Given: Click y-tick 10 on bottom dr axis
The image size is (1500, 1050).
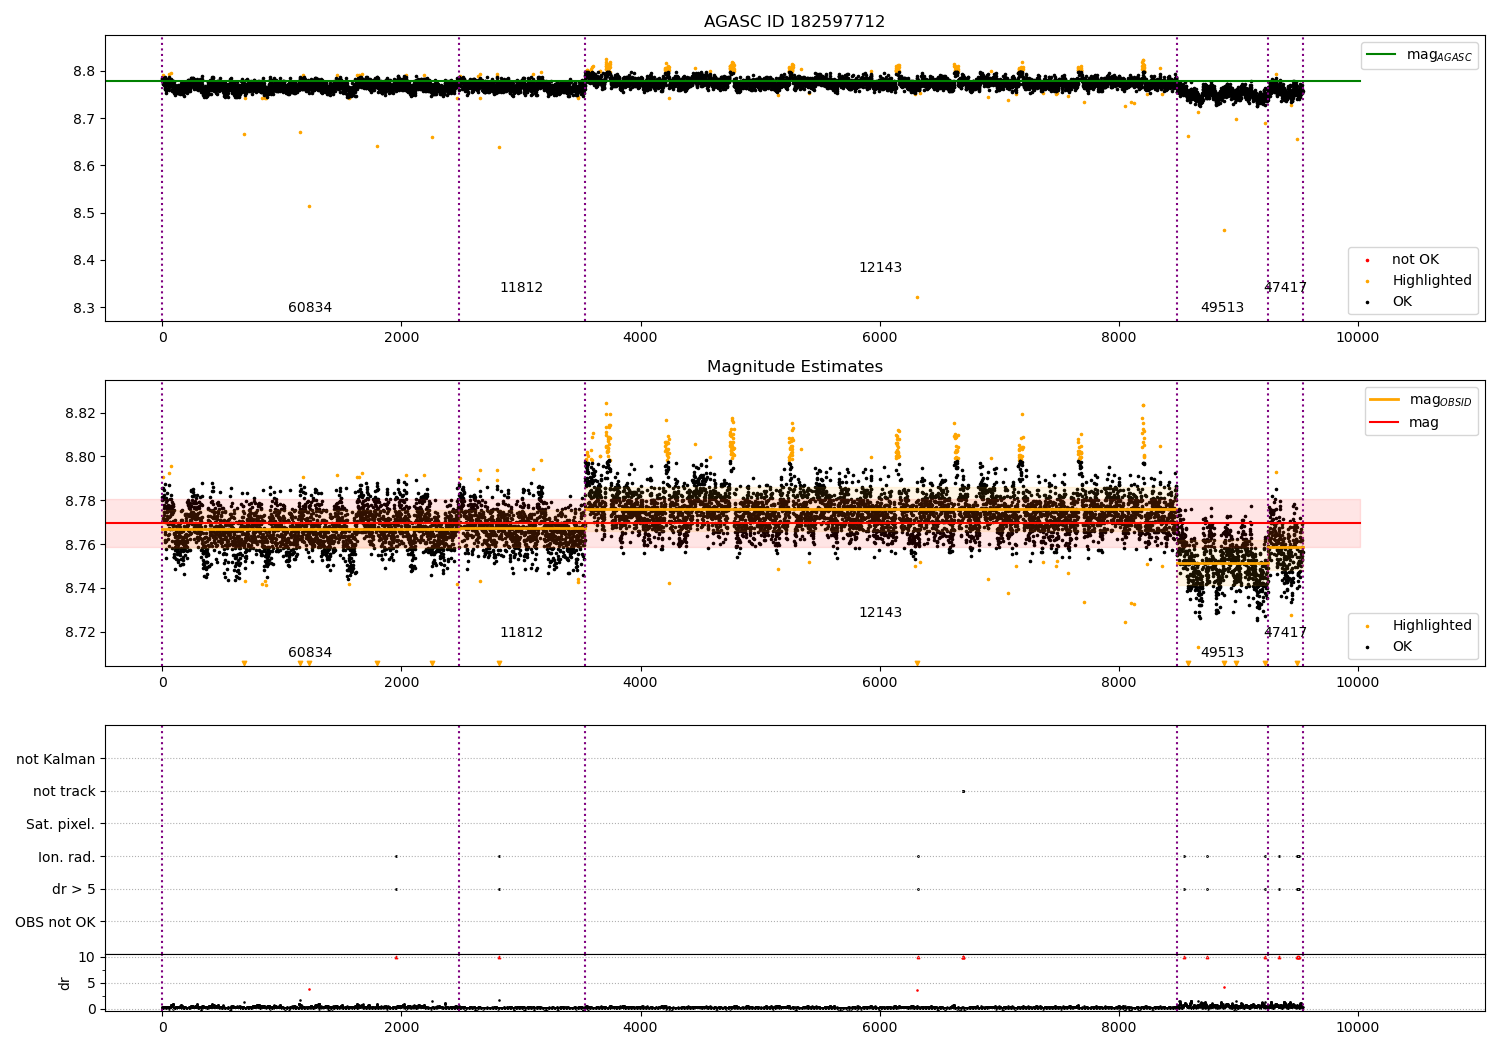Looking at the screenshot, I should click(87, 957).
